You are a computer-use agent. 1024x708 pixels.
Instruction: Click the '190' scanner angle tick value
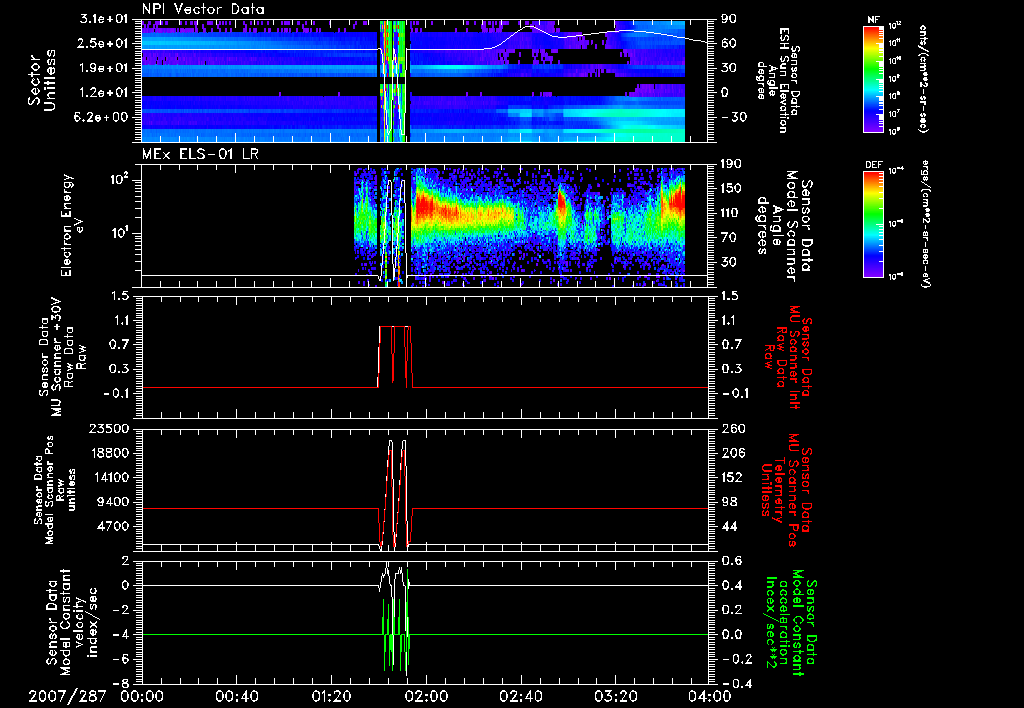point(731,164)
